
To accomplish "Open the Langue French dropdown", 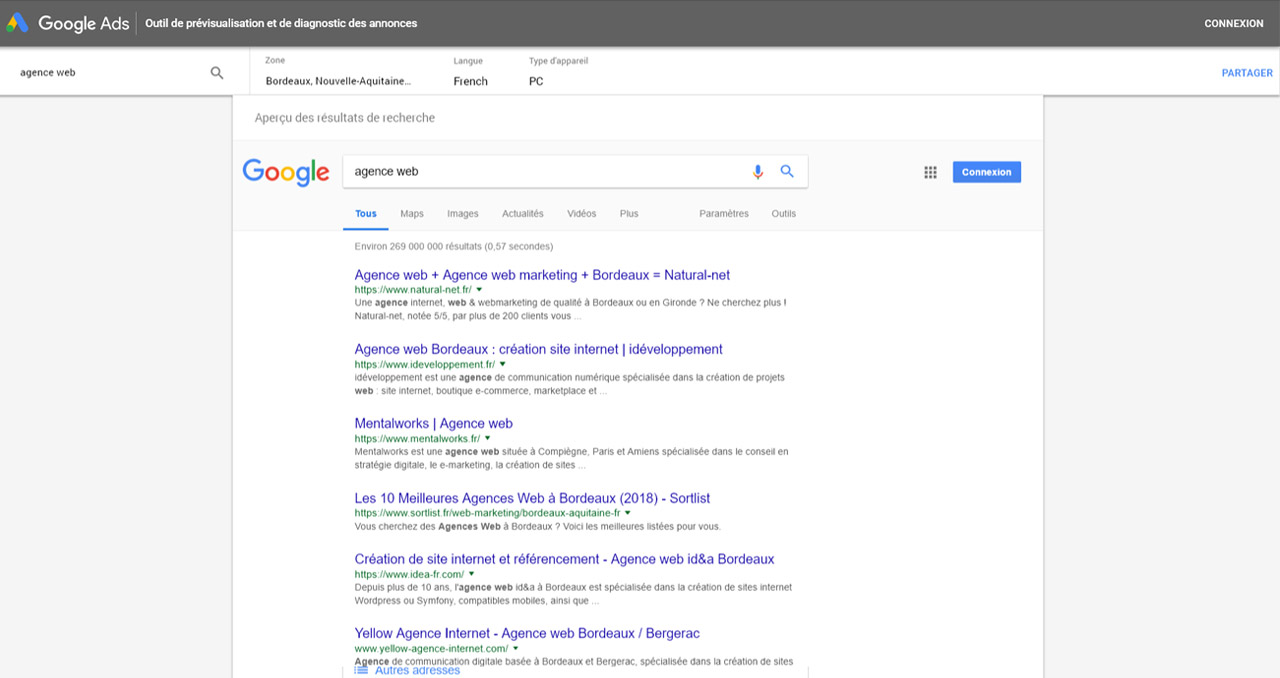I will click(471, 72).
